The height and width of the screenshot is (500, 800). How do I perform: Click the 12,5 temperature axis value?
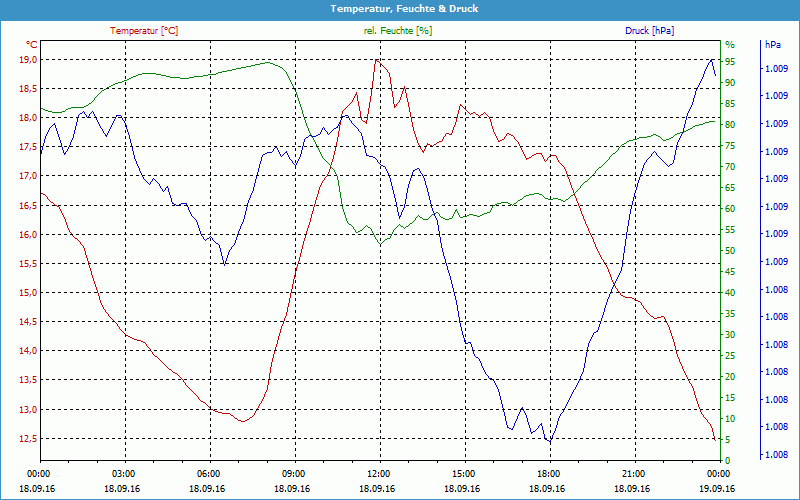[29, 439]
